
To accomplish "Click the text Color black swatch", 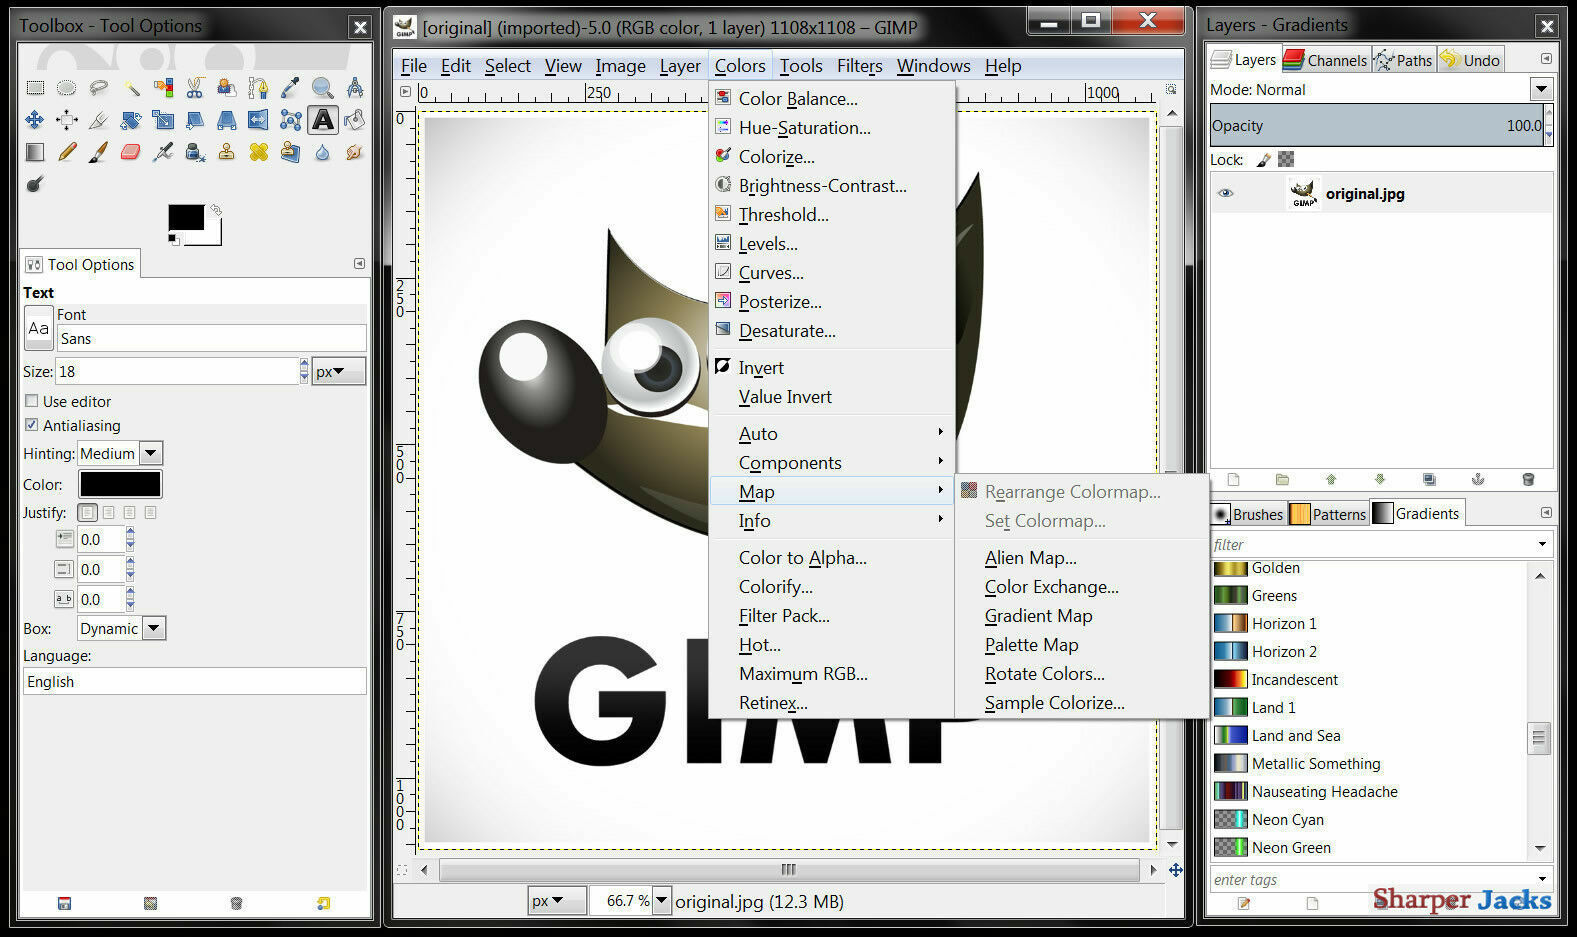I will [x=120, y=484].
